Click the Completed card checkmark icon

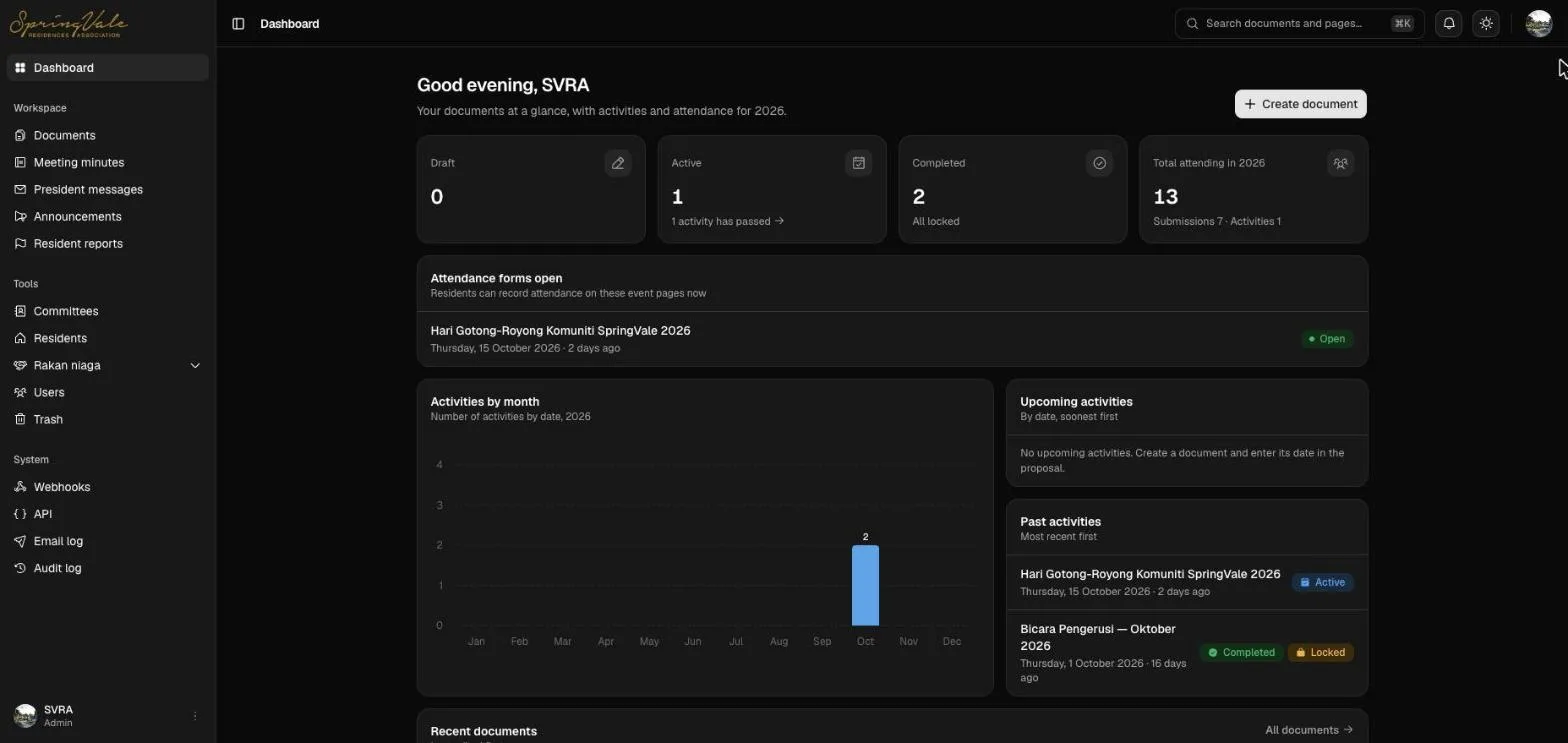click(x=1100, y=163)
